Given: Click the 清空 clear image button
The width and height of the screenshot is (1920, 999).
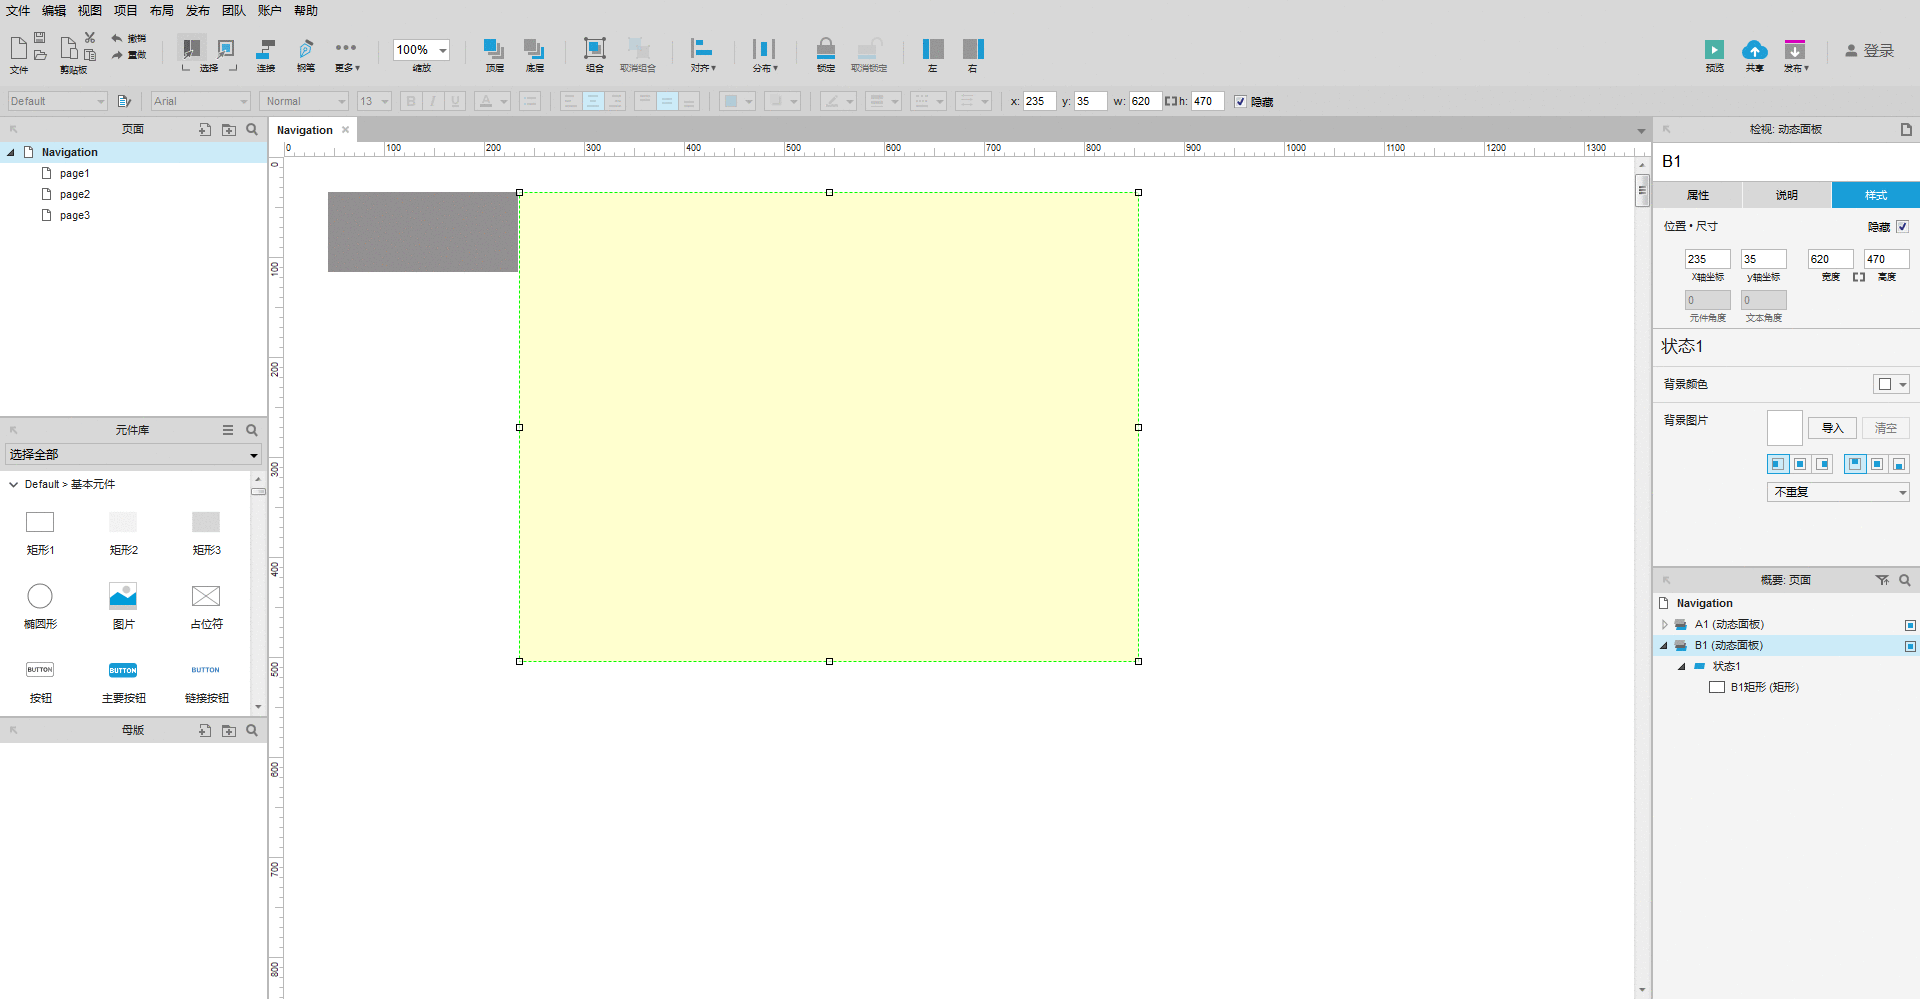Looking at the screenshot, I should tap(1886, 428).
